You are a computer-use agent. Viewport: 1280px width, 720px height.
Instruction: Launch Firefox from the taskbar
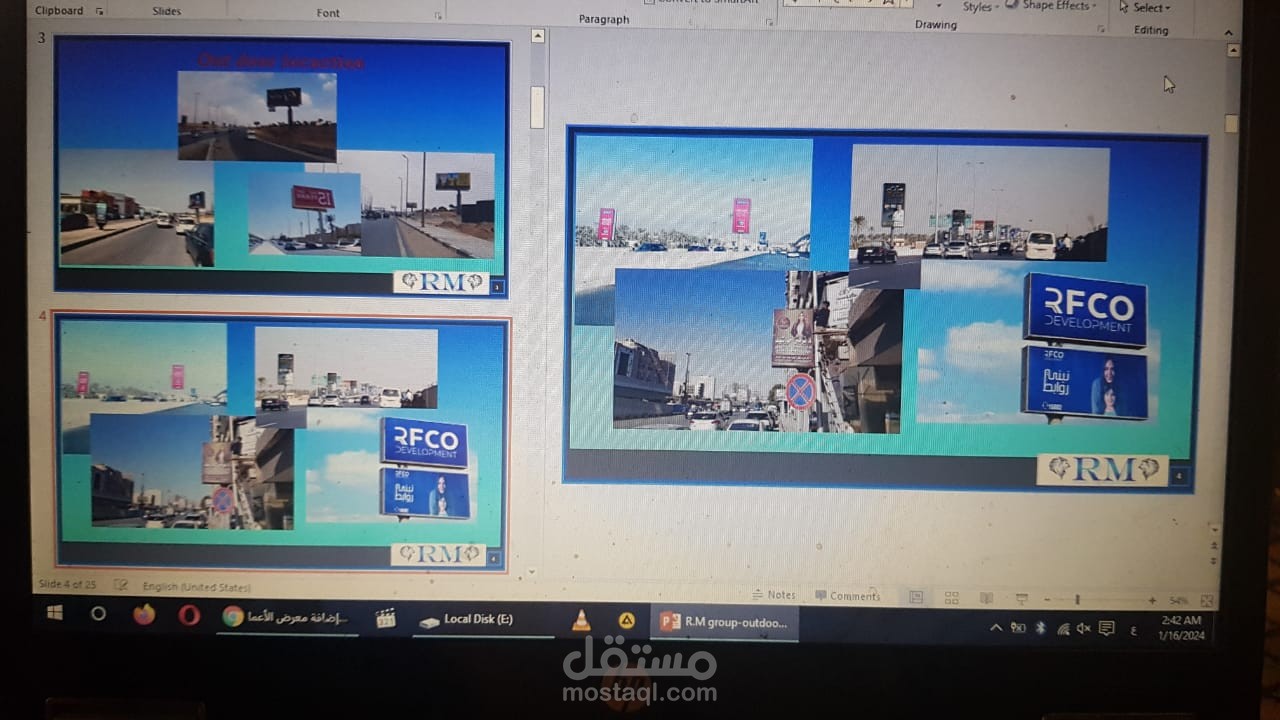[x=144, y=615]
